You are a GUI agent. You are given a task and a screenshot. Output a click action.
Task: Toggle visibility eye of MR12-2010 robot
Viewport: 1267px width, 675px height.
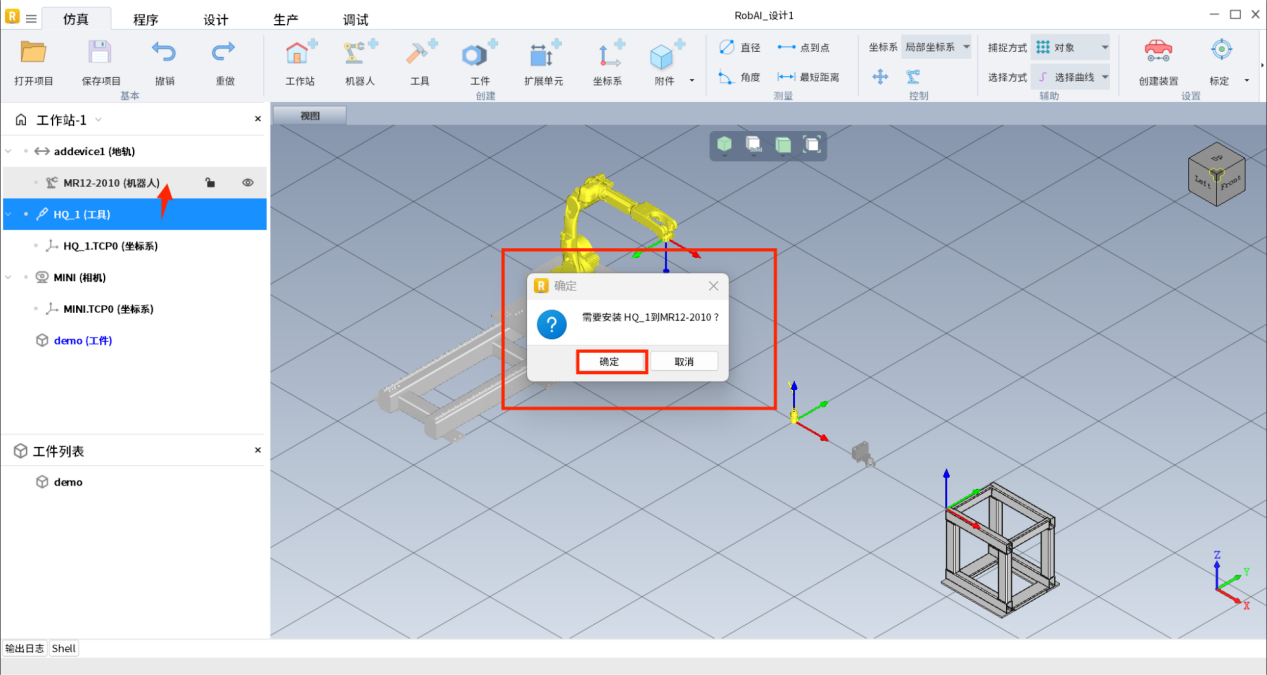click(x=248, y=183)
